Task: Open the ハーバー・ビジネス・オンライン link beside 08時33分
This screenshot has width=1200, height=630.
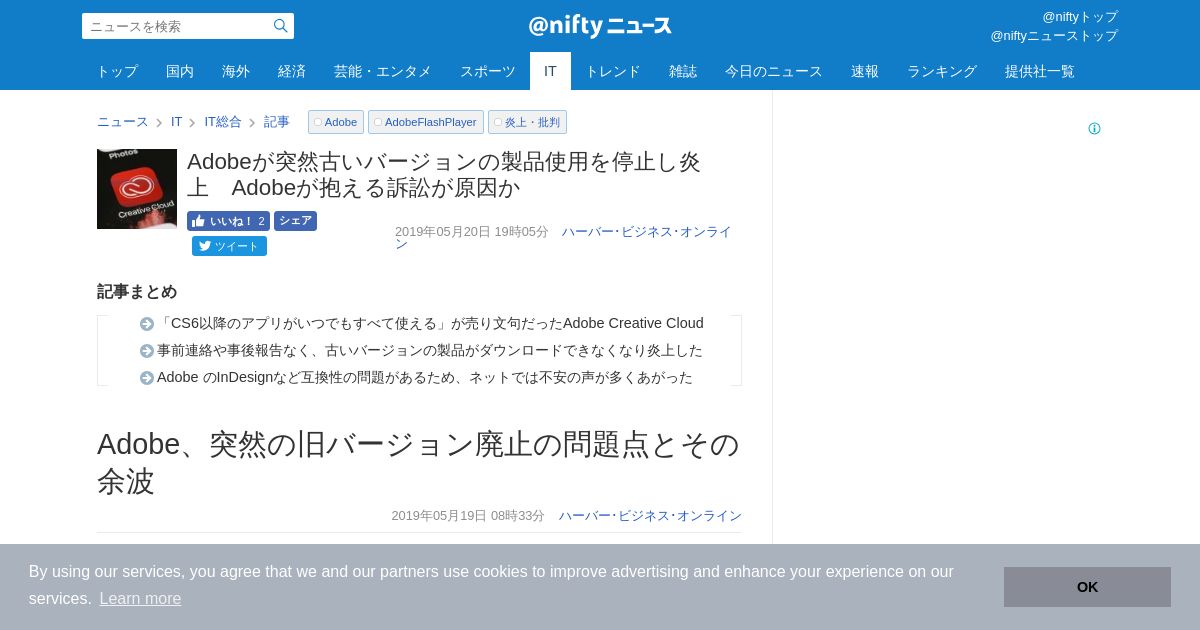Action: tap(650, 516)
